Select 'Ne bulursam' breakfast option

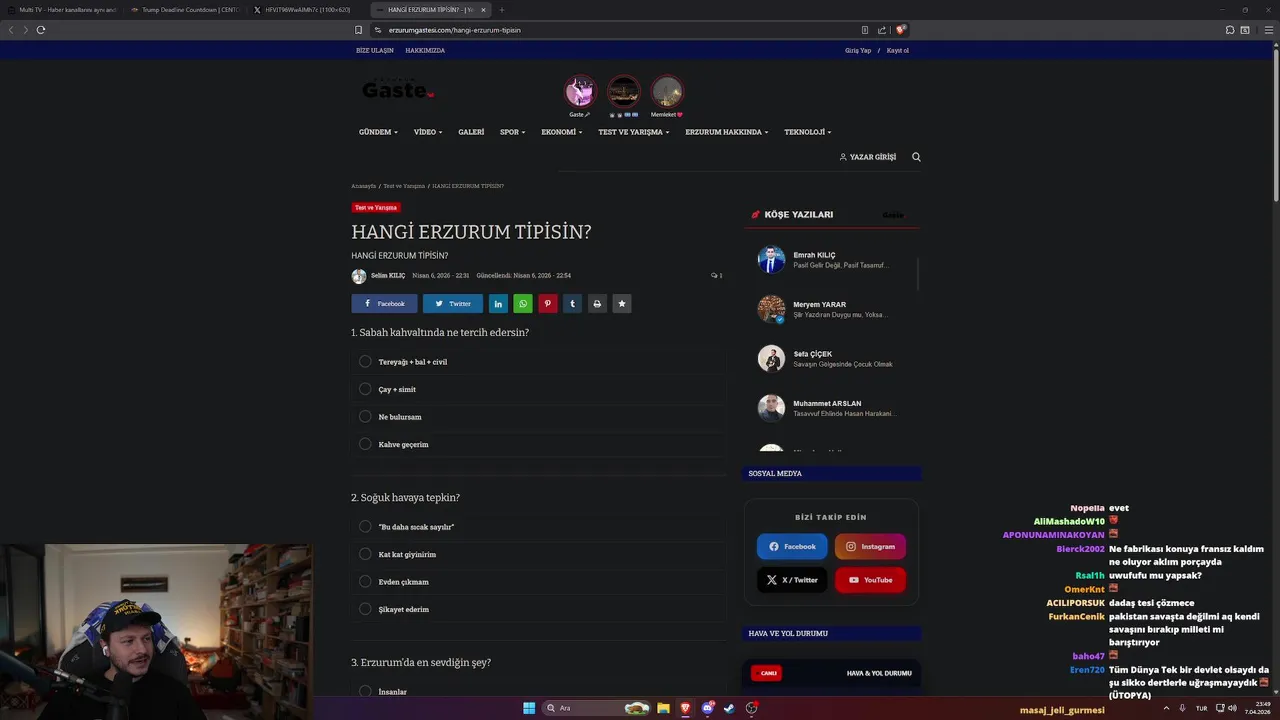[538, 417]
